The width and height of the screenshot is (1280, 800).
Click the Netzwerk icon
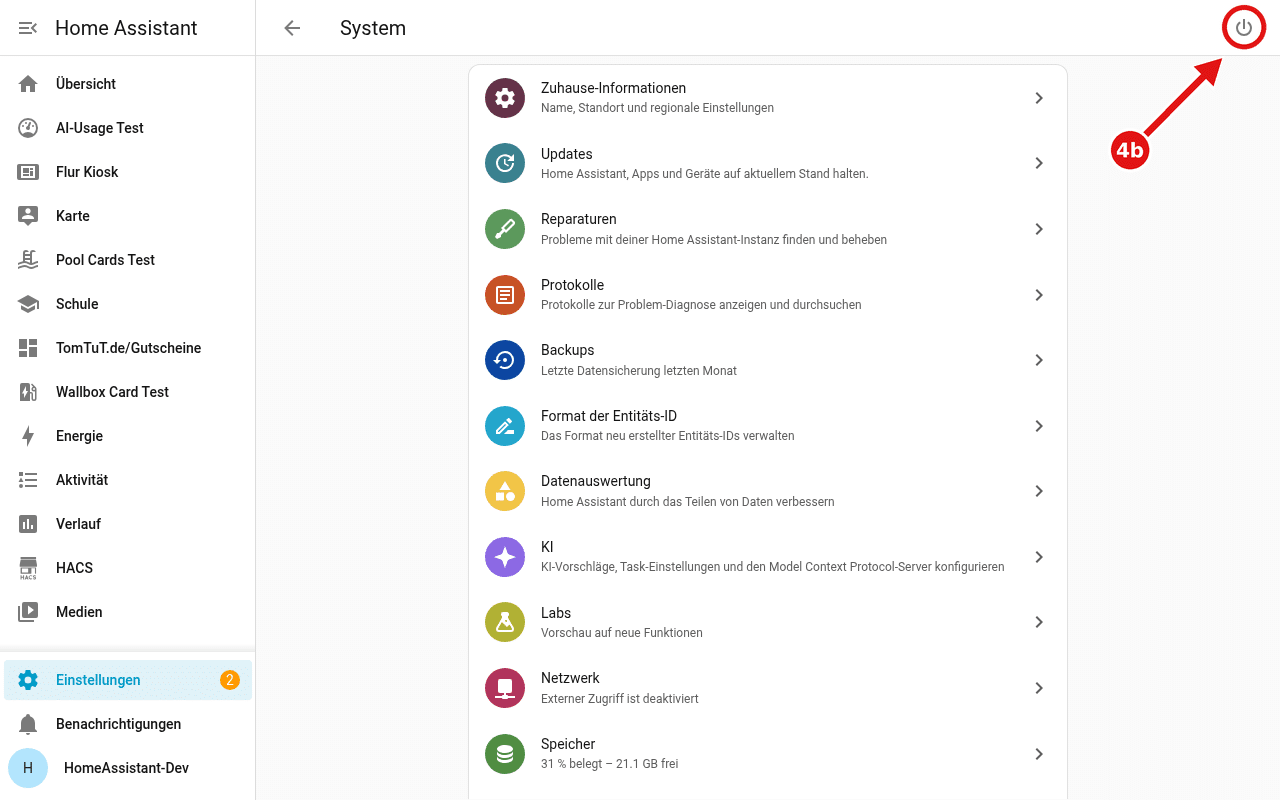(505, 688)
